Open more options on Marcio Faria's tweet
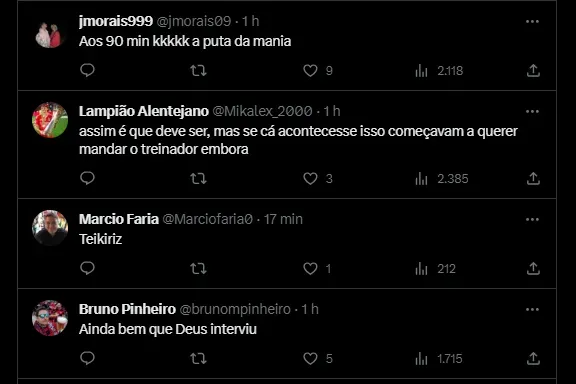Viewport: 576px width, 384px height. point(532,220)
